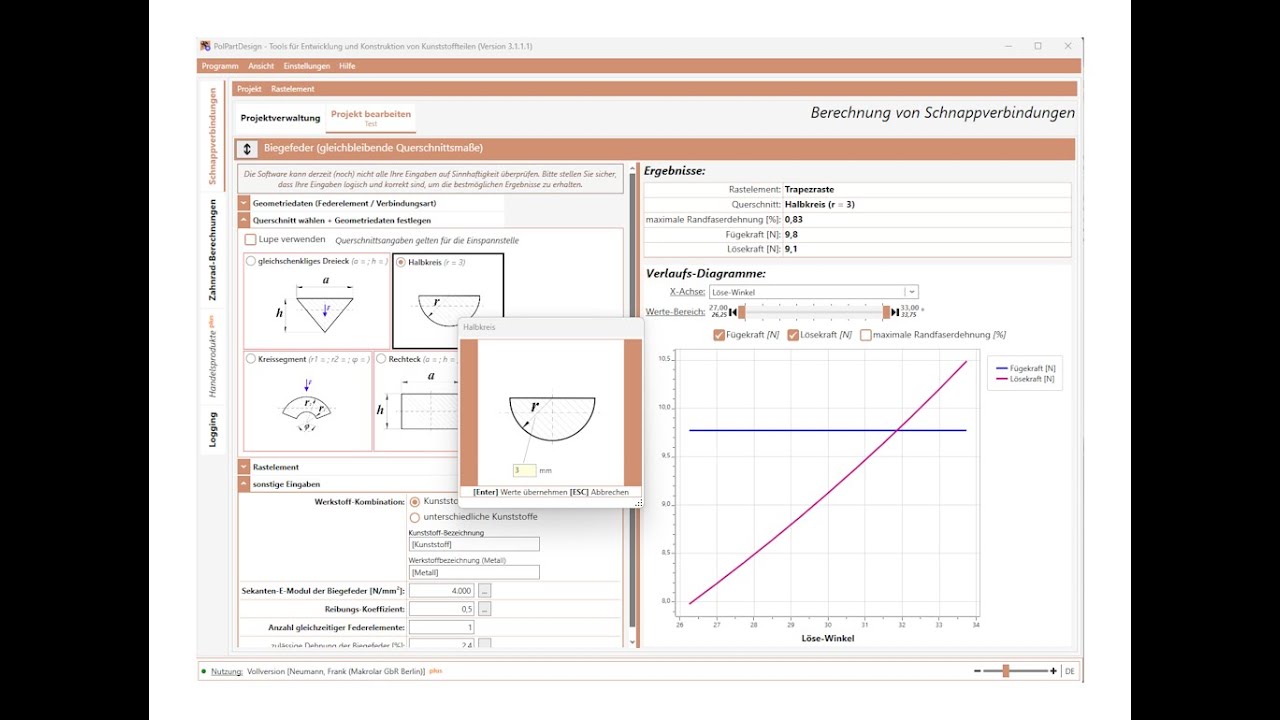Click the Kunststoff-Bezeichnung input field
The height and width of the screenshot is (720, 1280).
point(474,544)
